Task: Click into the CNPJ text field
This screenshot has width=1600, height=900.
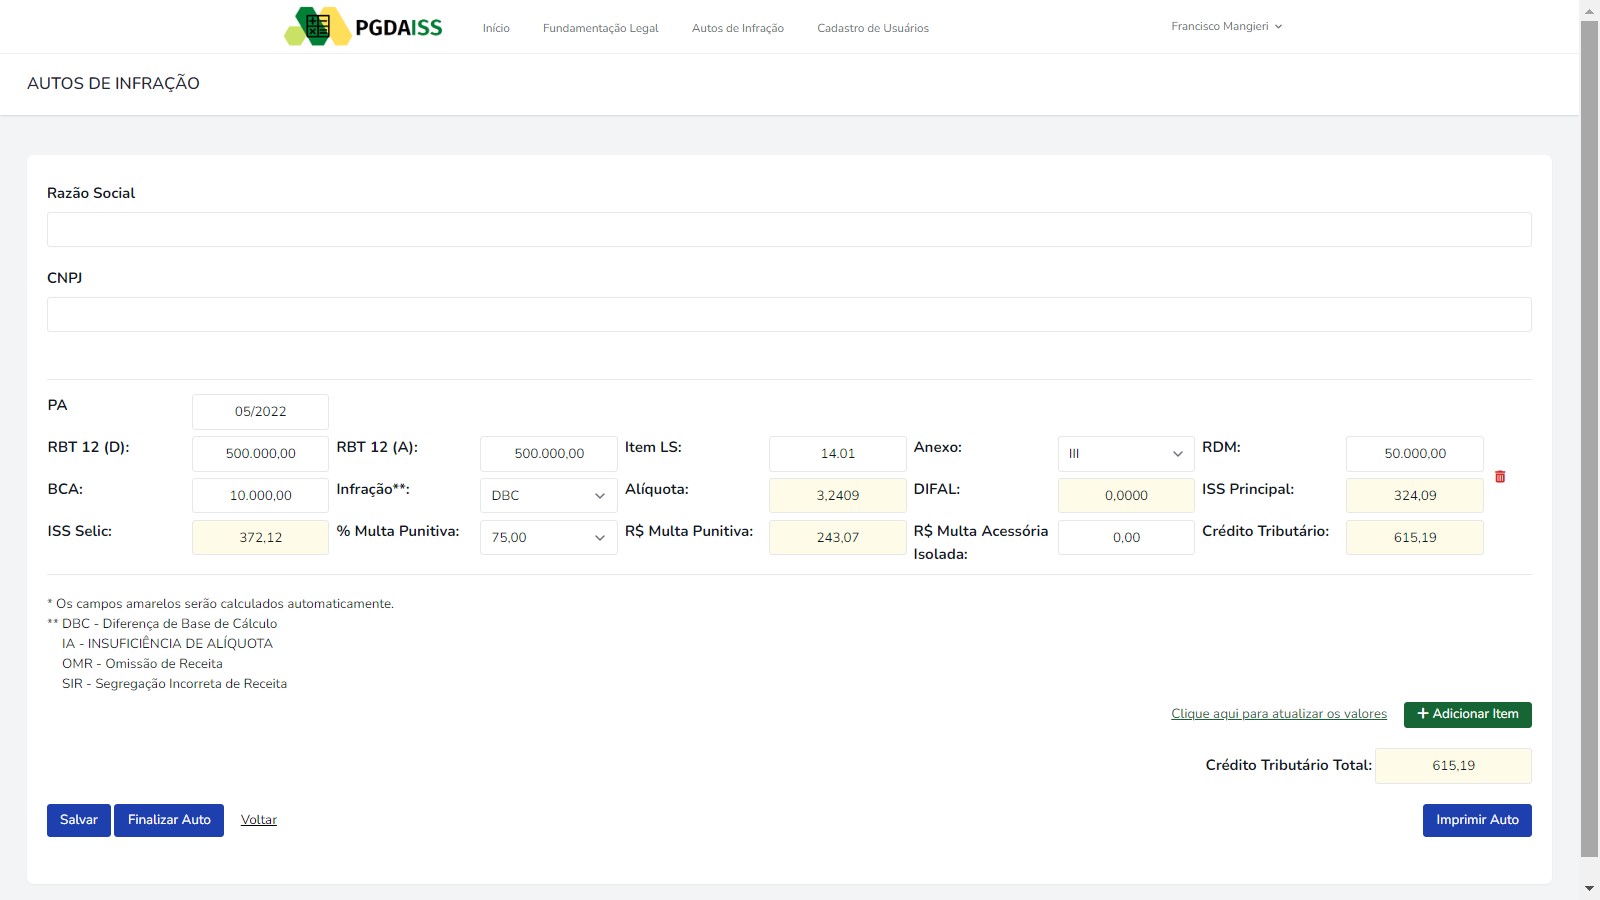Action: [789, 315]
